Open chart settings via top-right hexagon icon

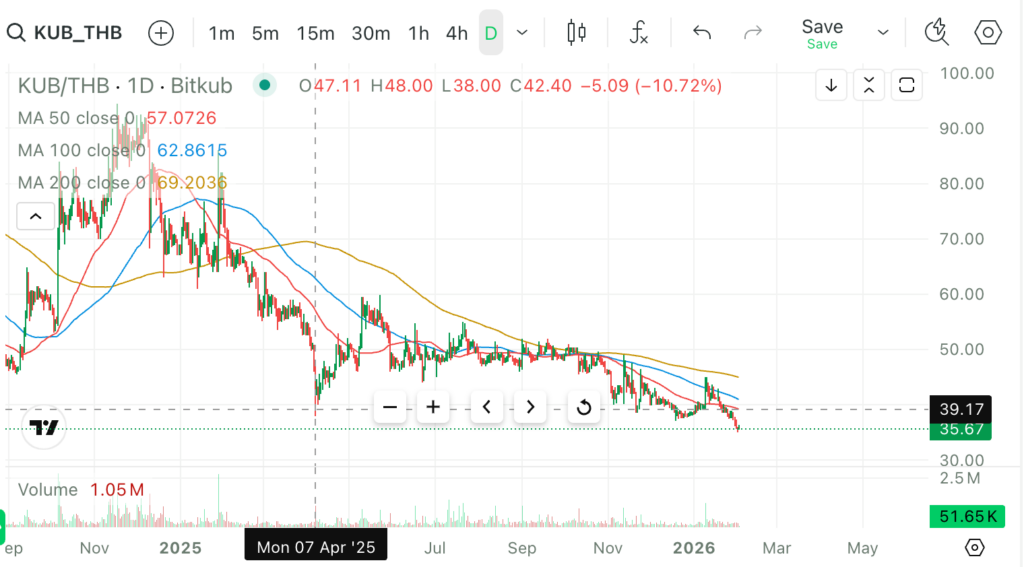coord(988,33)
